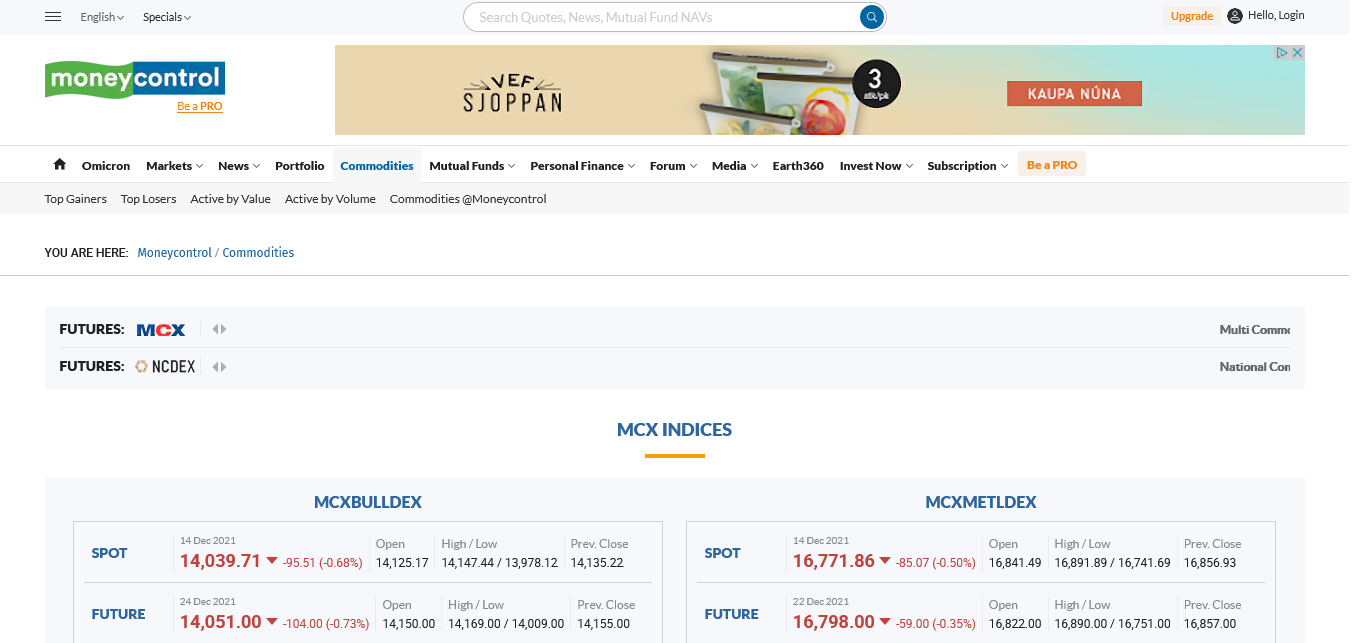Click the MCX futures logo
1366x643 pixels.
pyautogui.click(x=160, y=329)
